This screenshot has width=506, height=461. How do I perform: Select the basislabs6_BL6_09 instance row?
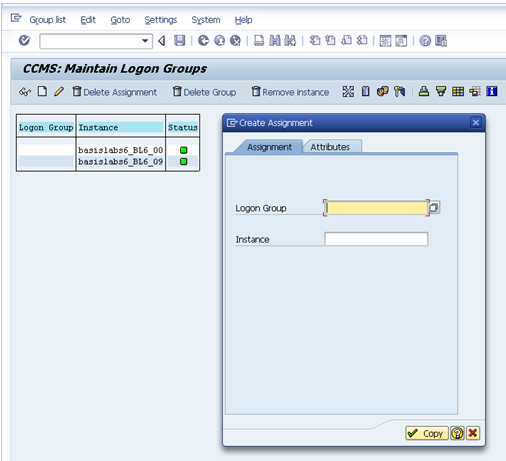click(109, 162)
